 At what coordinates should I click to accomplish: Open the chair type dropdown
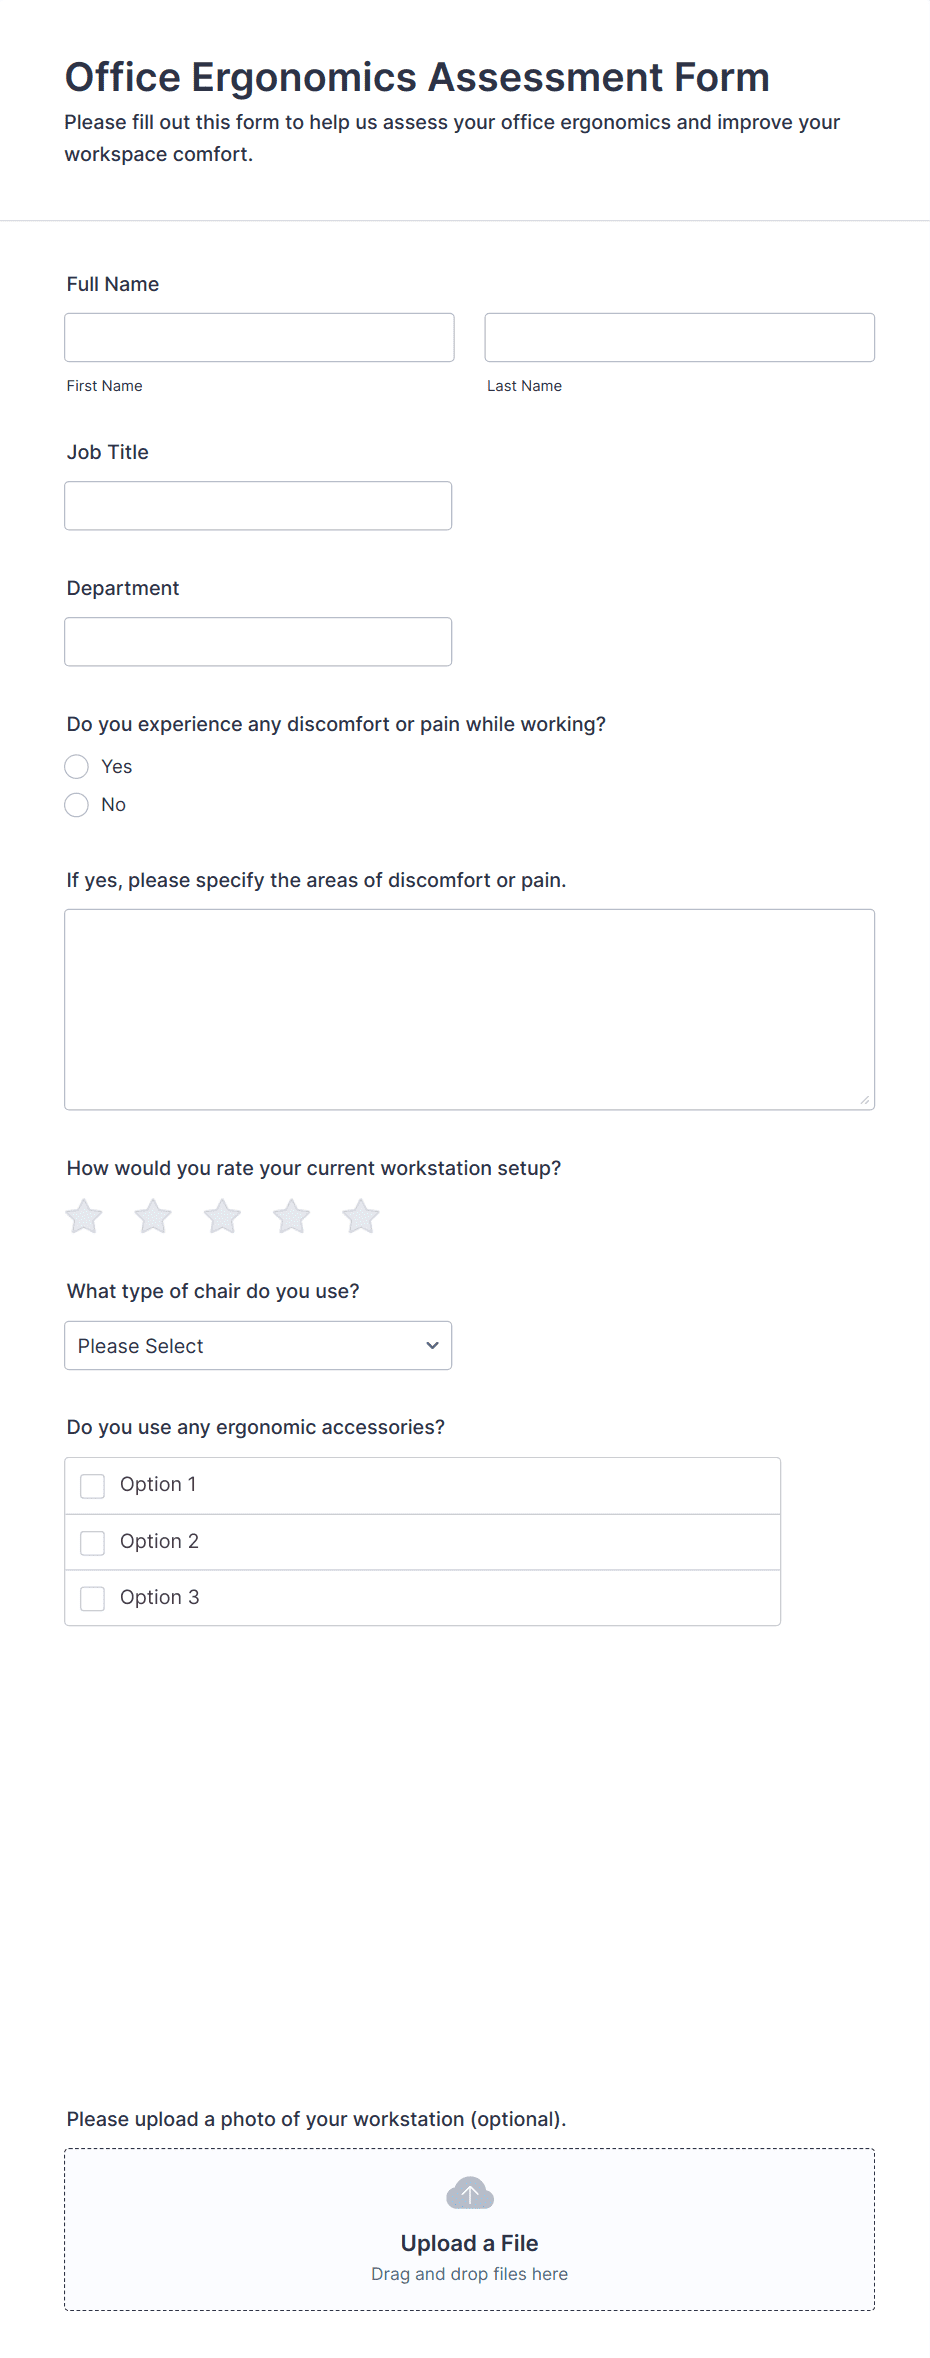point(258,1345)
